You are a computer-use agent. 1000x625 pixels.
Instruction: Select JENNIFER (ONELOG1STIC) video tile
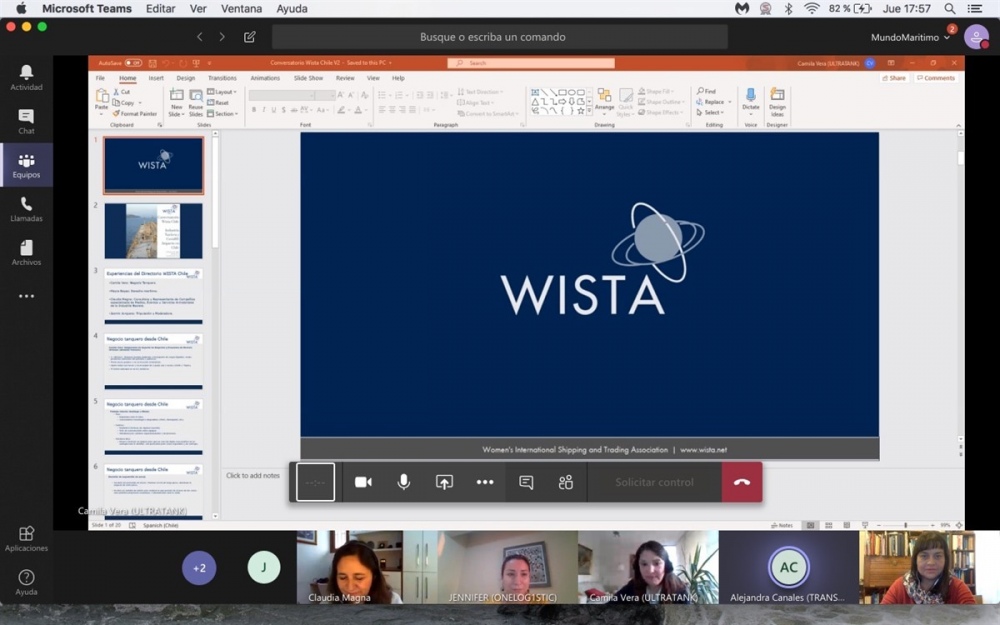(508, 567)
